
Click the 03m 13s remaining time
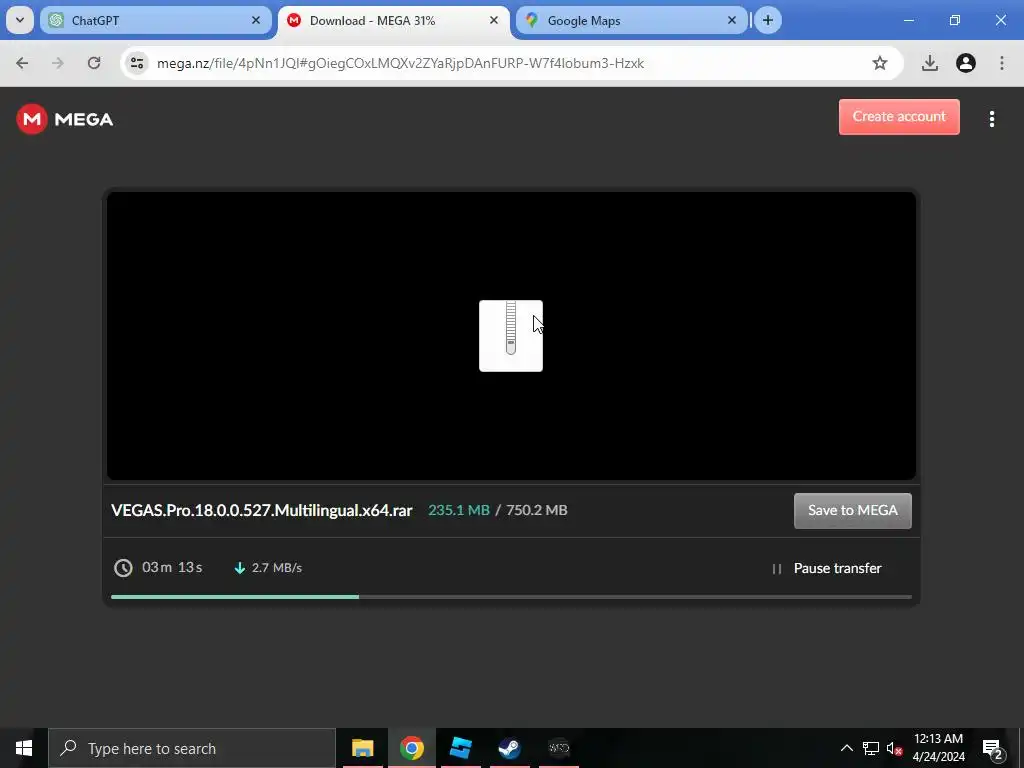click(x=172, y=567)
